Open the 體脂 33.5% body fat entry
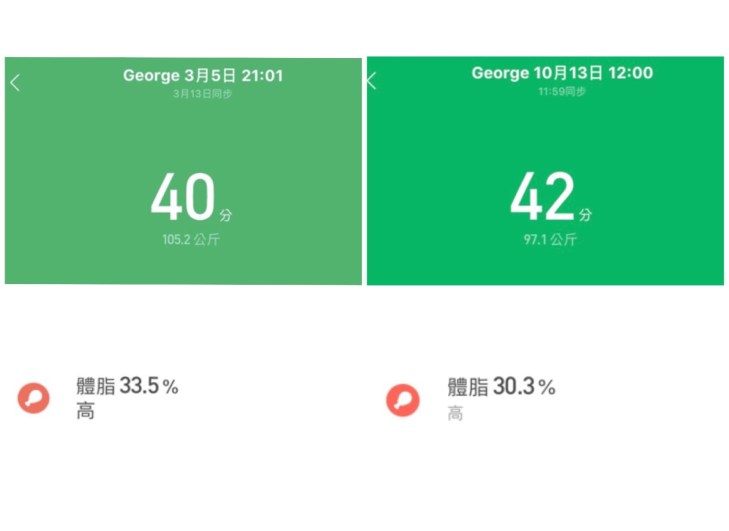729x531 pixels. point(127,386)
